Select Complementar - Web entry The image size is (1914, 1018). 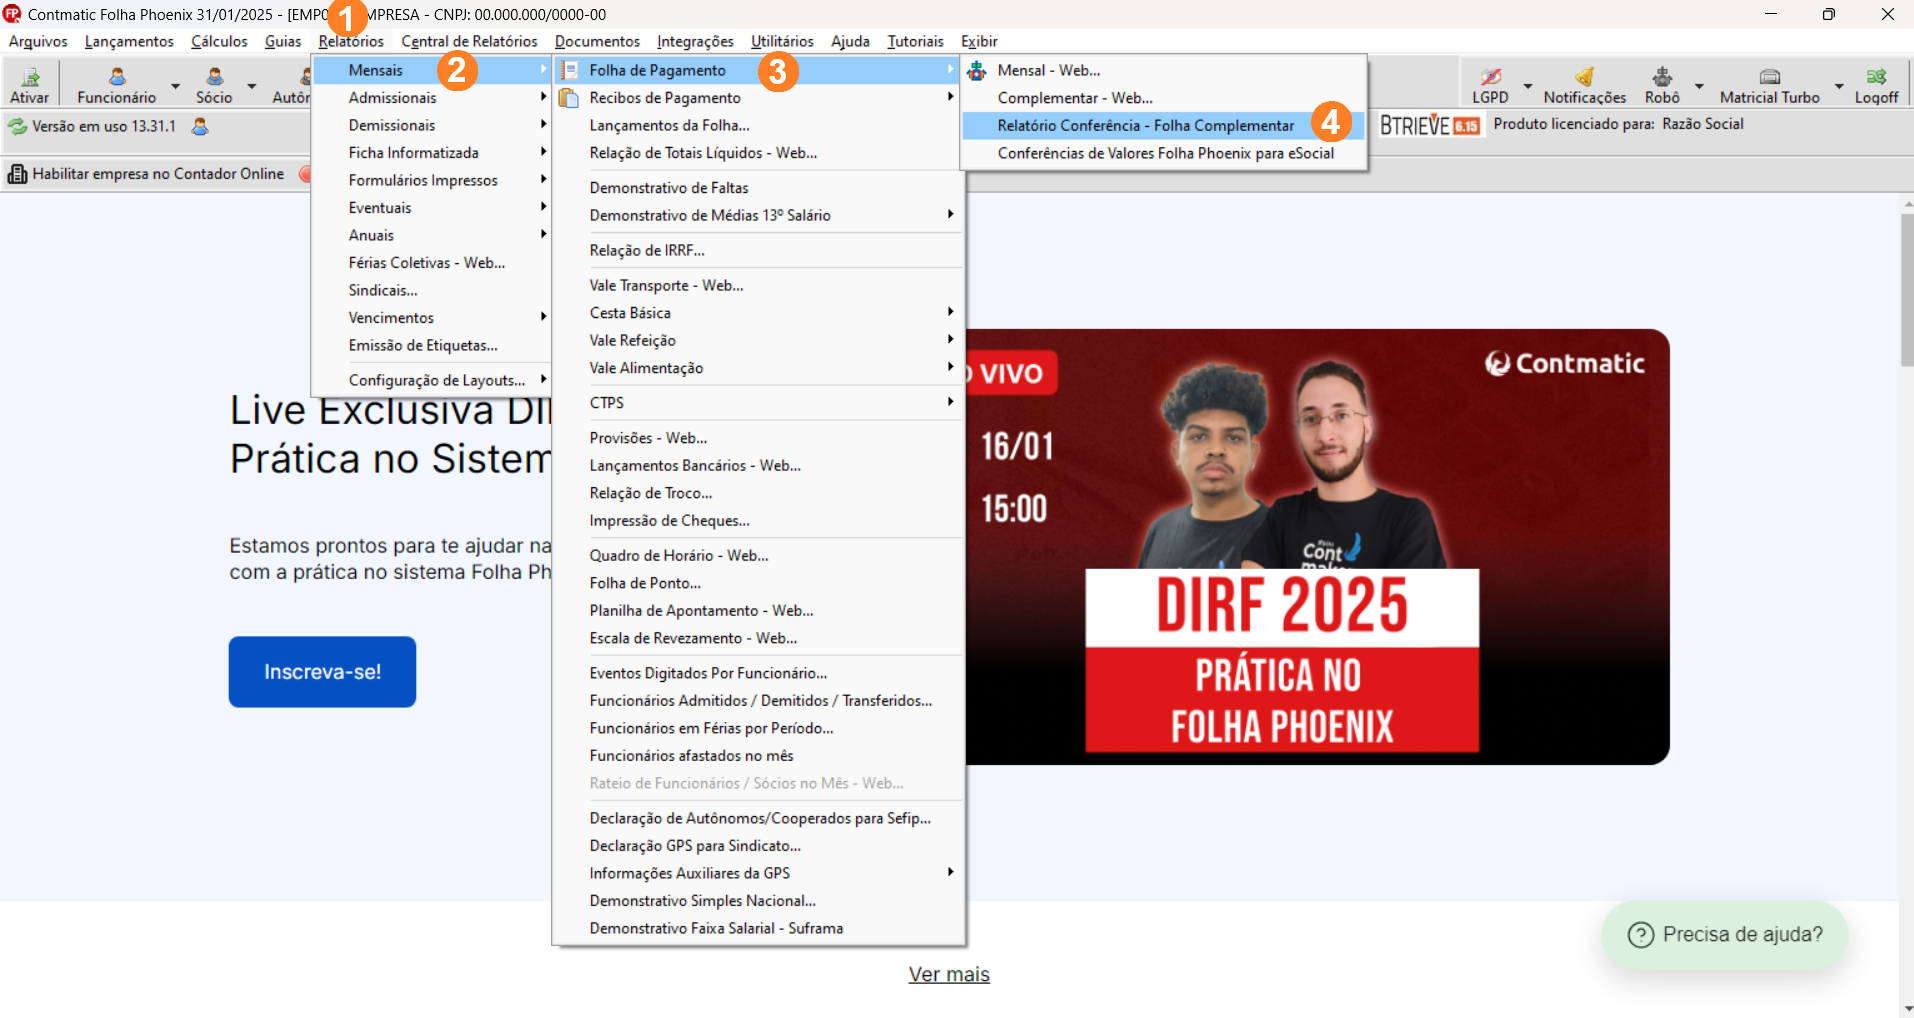click(1163, 98)
